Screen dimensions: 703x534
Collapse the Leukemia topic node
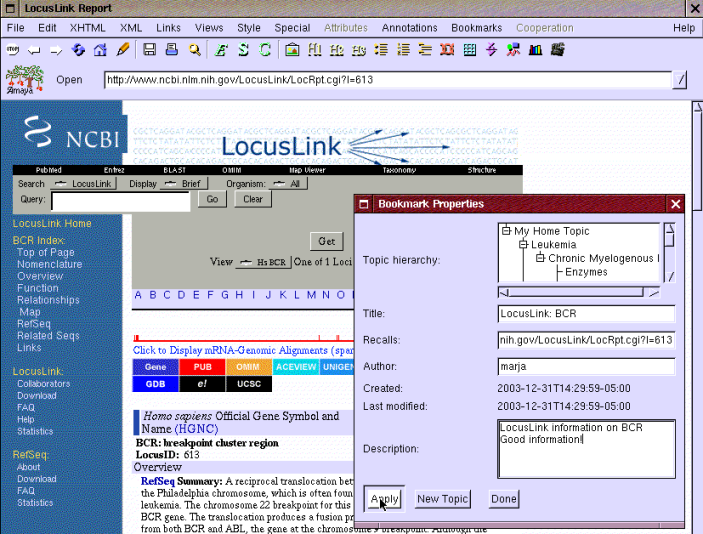(x=523, y=244)
